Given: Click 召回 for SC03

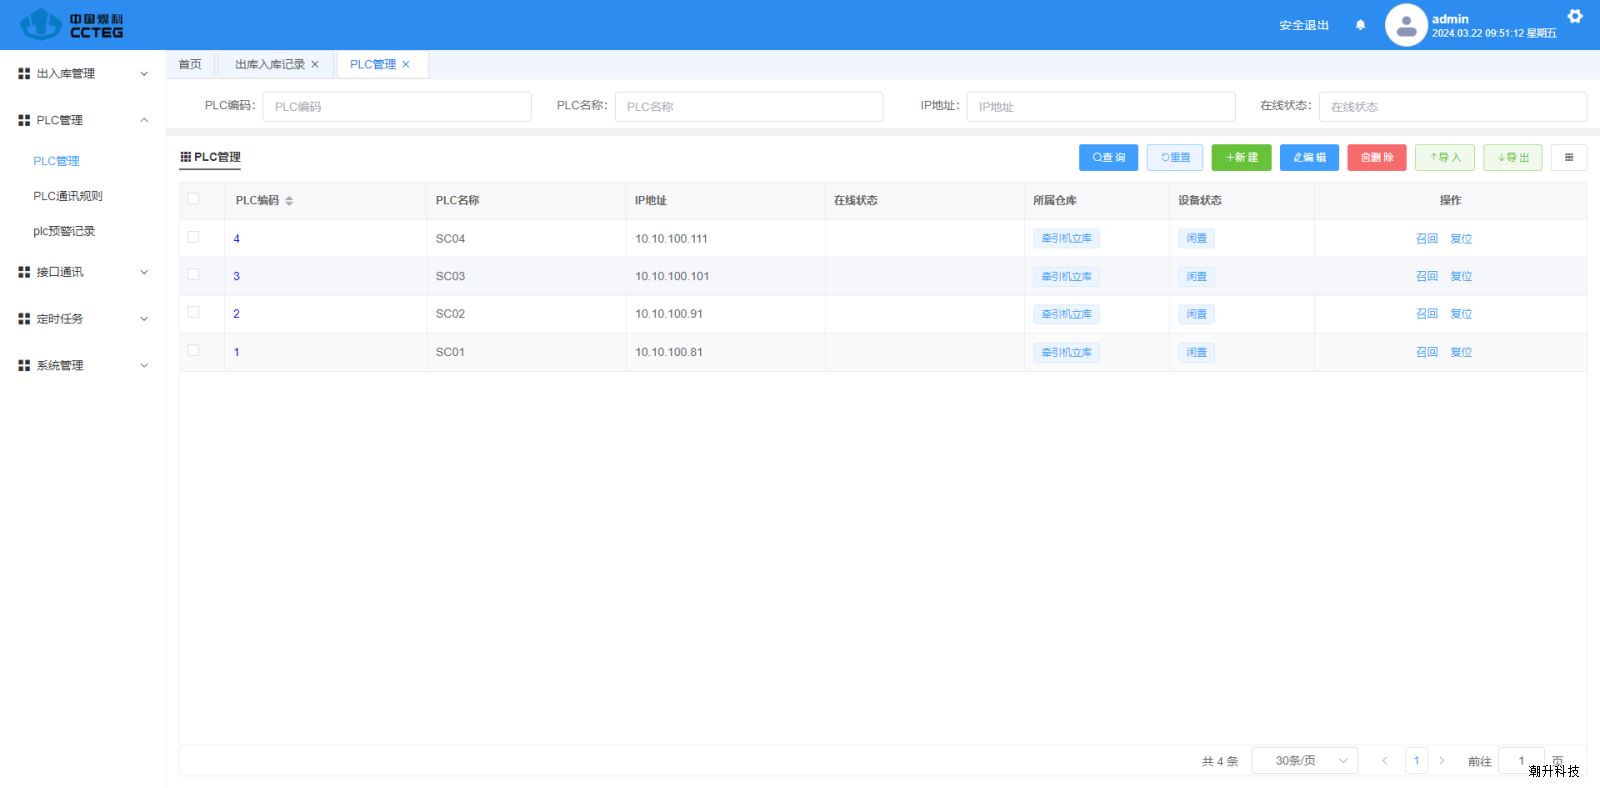Looking at the screenshot, I should tap(1427, 276).
